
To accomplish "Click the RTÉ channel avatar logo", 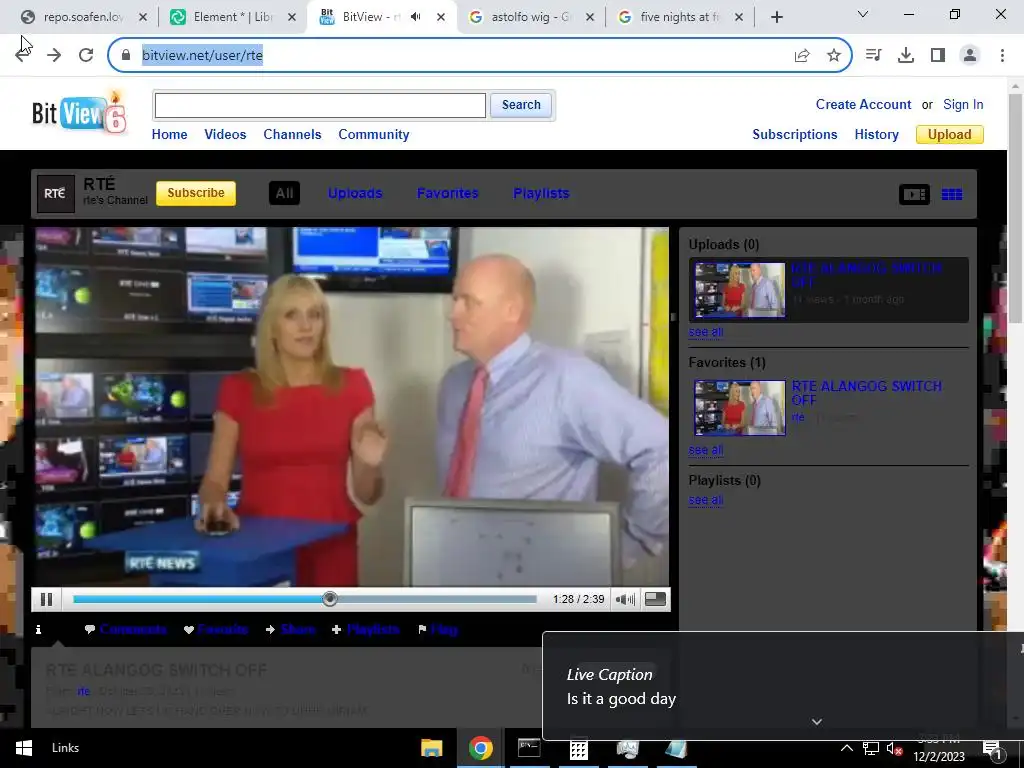I will click(x=56, y=193).
